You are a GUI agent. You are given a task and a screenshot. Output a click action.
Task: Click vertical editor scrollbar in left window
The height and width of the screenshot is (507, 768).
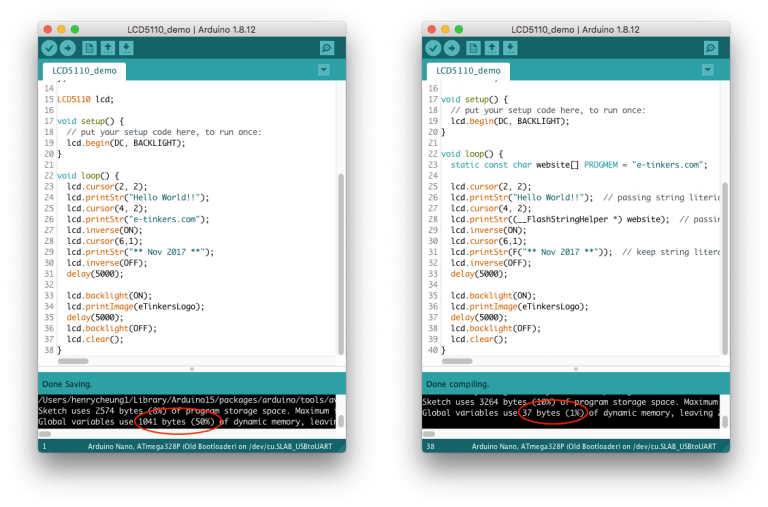[x=341, y=265]
